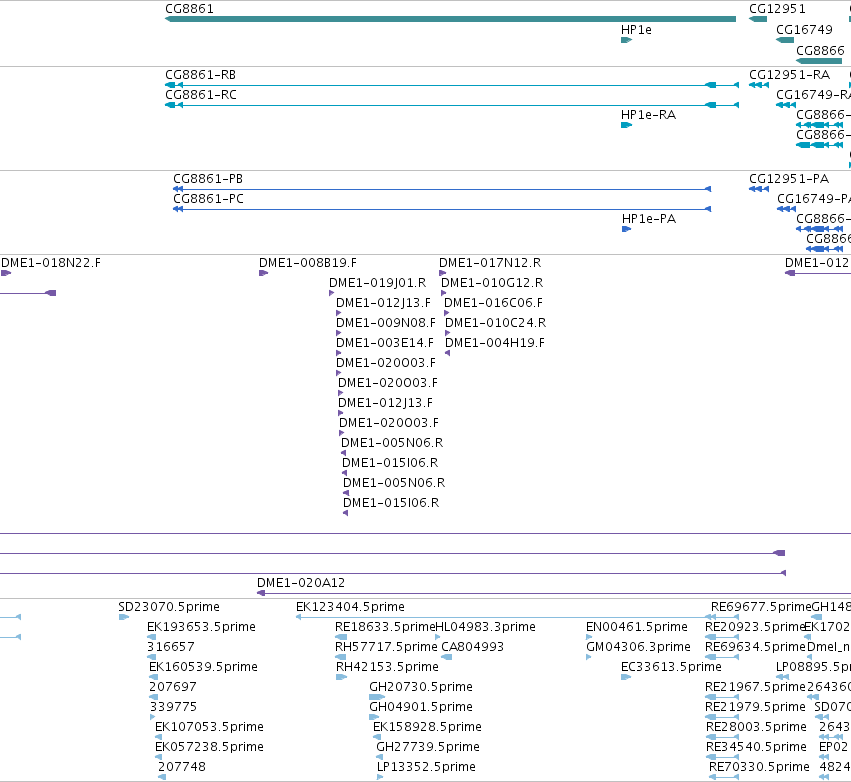851x782 pixels.
Task: Click the 316657 feature label
Action: (x=170, y=646)
